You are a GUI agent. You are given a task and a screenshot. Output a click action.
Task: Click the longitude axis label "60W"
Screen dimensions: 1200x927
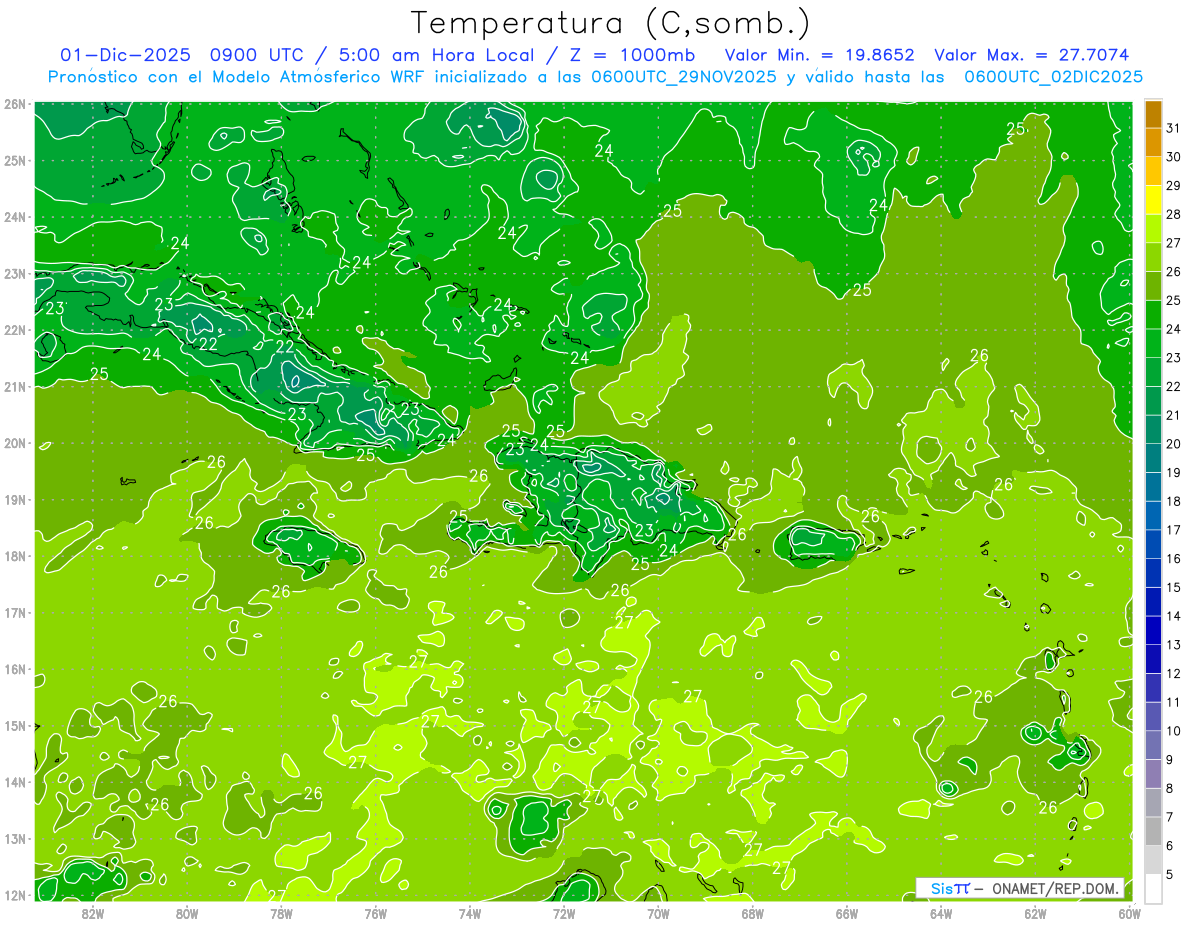(x=1129, y=913)
